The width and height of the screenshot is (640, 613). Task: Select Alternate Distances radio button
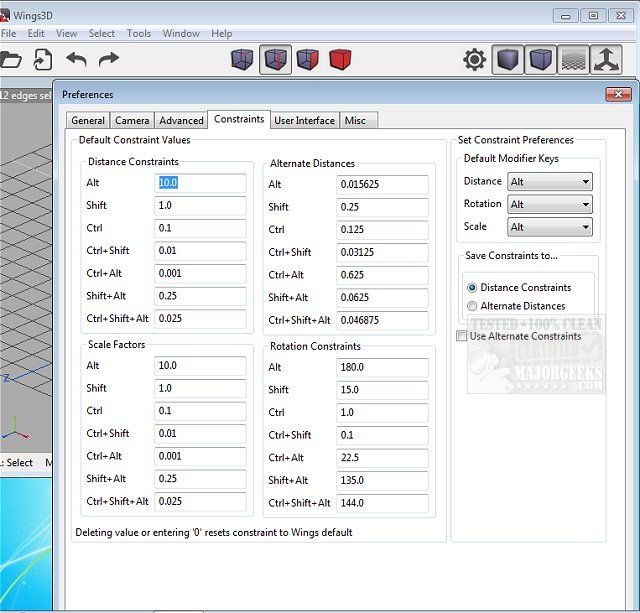pos(472,306)
